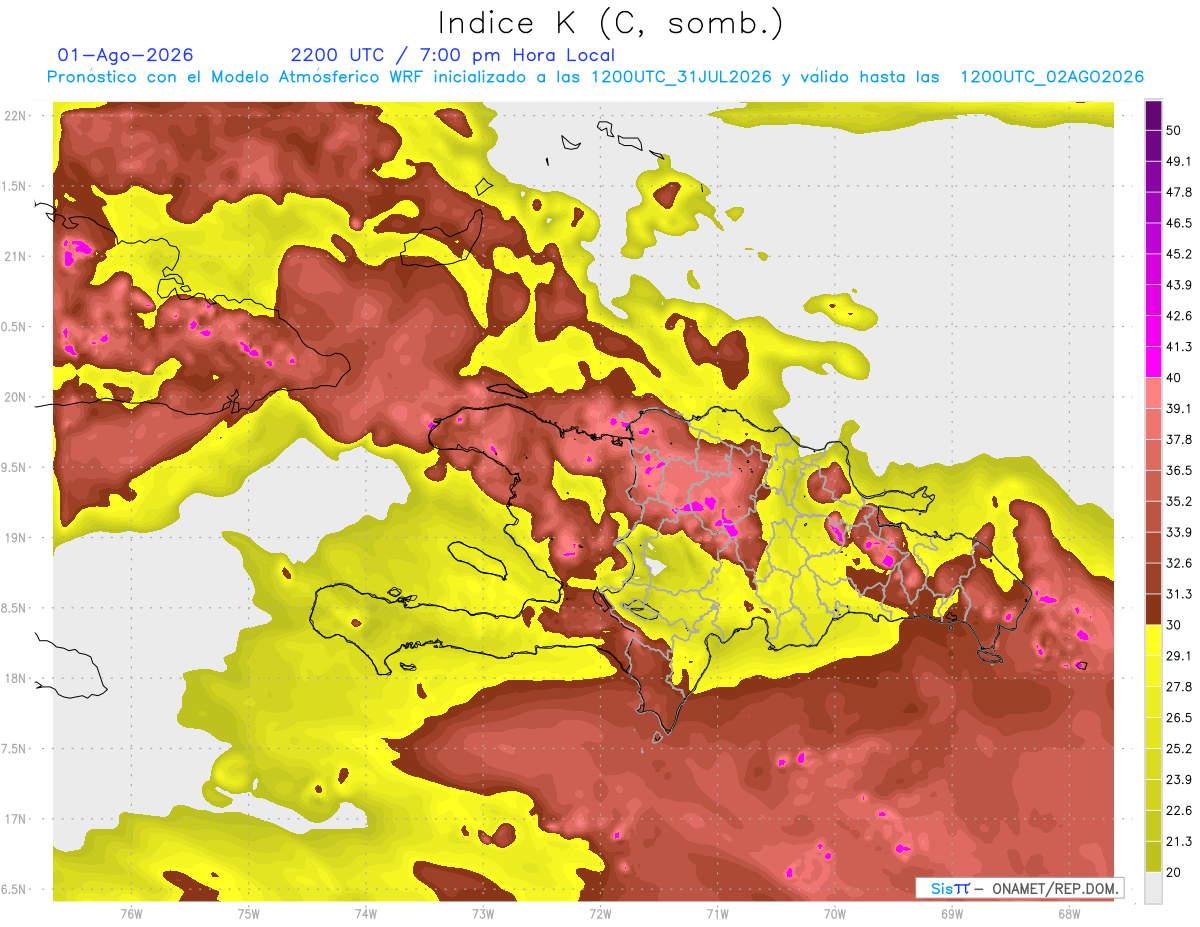Screen dimensions: 1200x927
Task: Click the colorbar label '27.8'
Action: point(1180,687)
